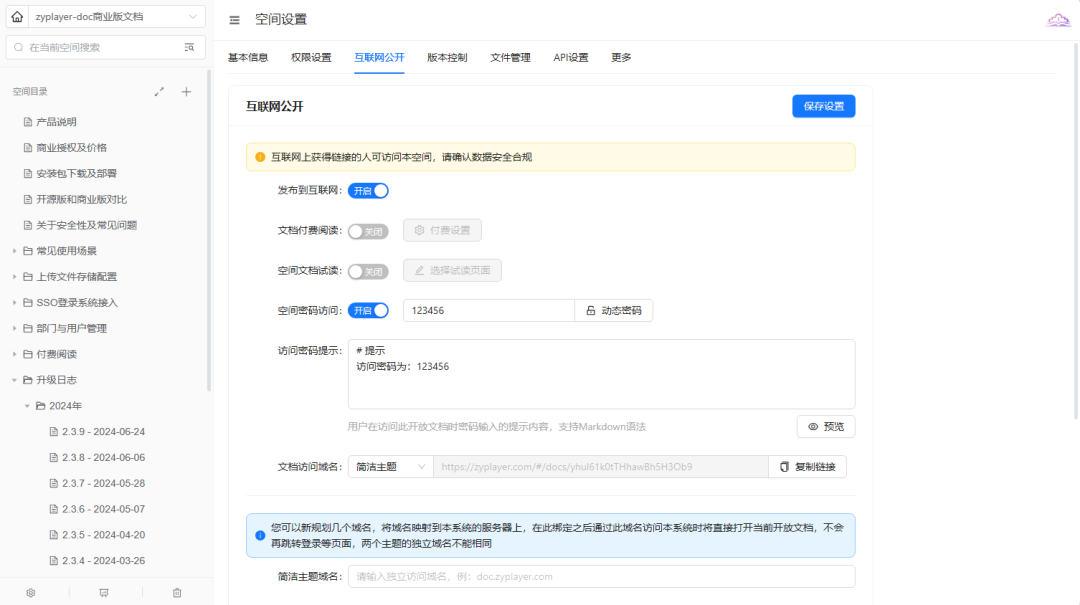
Task: Click the expand-all arrows icon in 空间目录 header
Action: (x=159, y=92)
